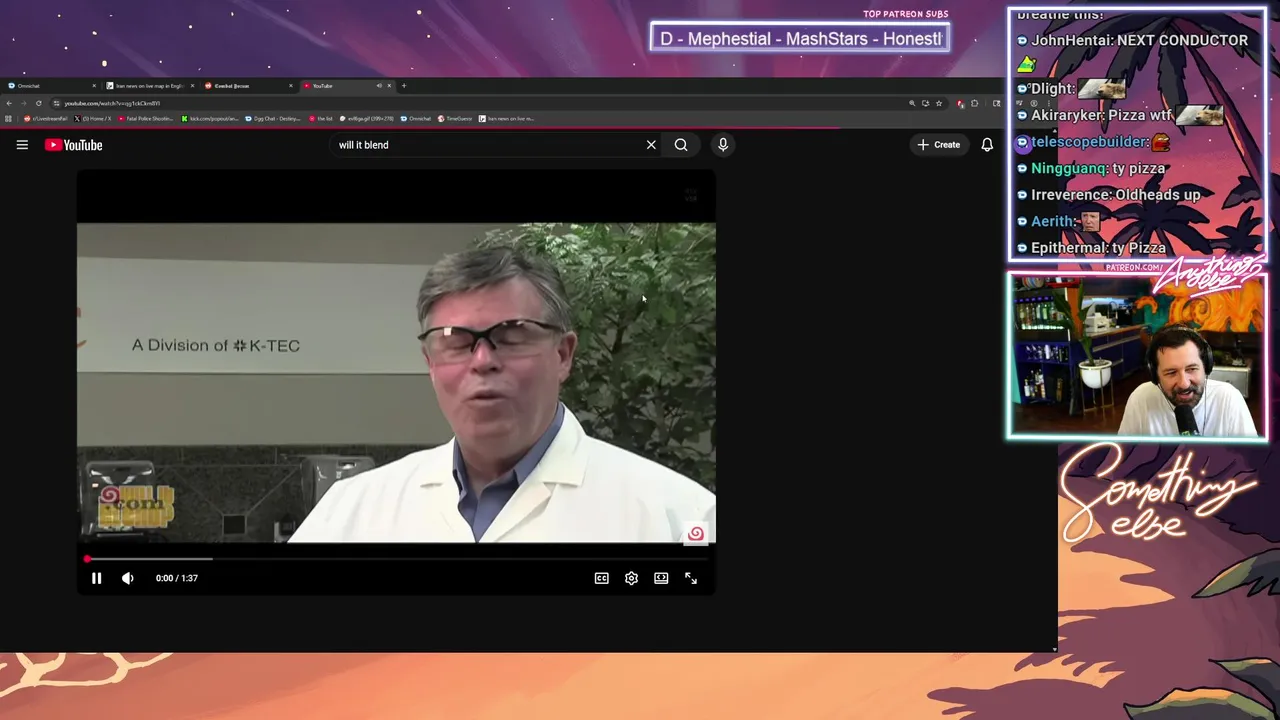Viewport: 1280px width, 720px height.
Task: Open YouTube notifications bell
Action: (987, 145)
